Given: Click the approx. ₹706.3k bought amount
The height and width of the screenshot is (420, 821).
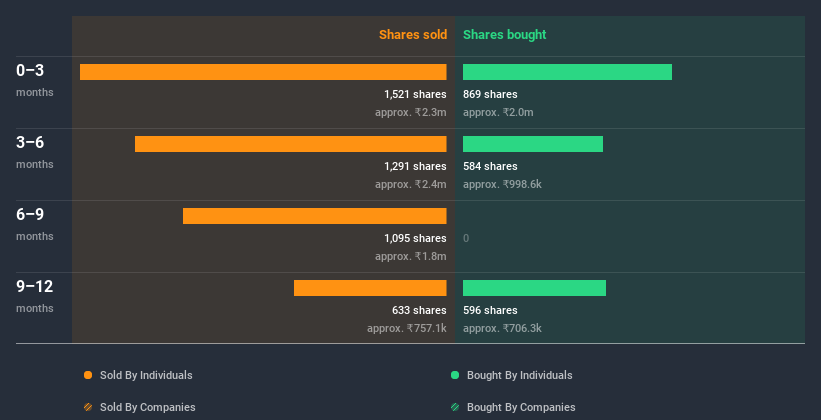Looking at the screenshot, I should [x=502, y=328].
